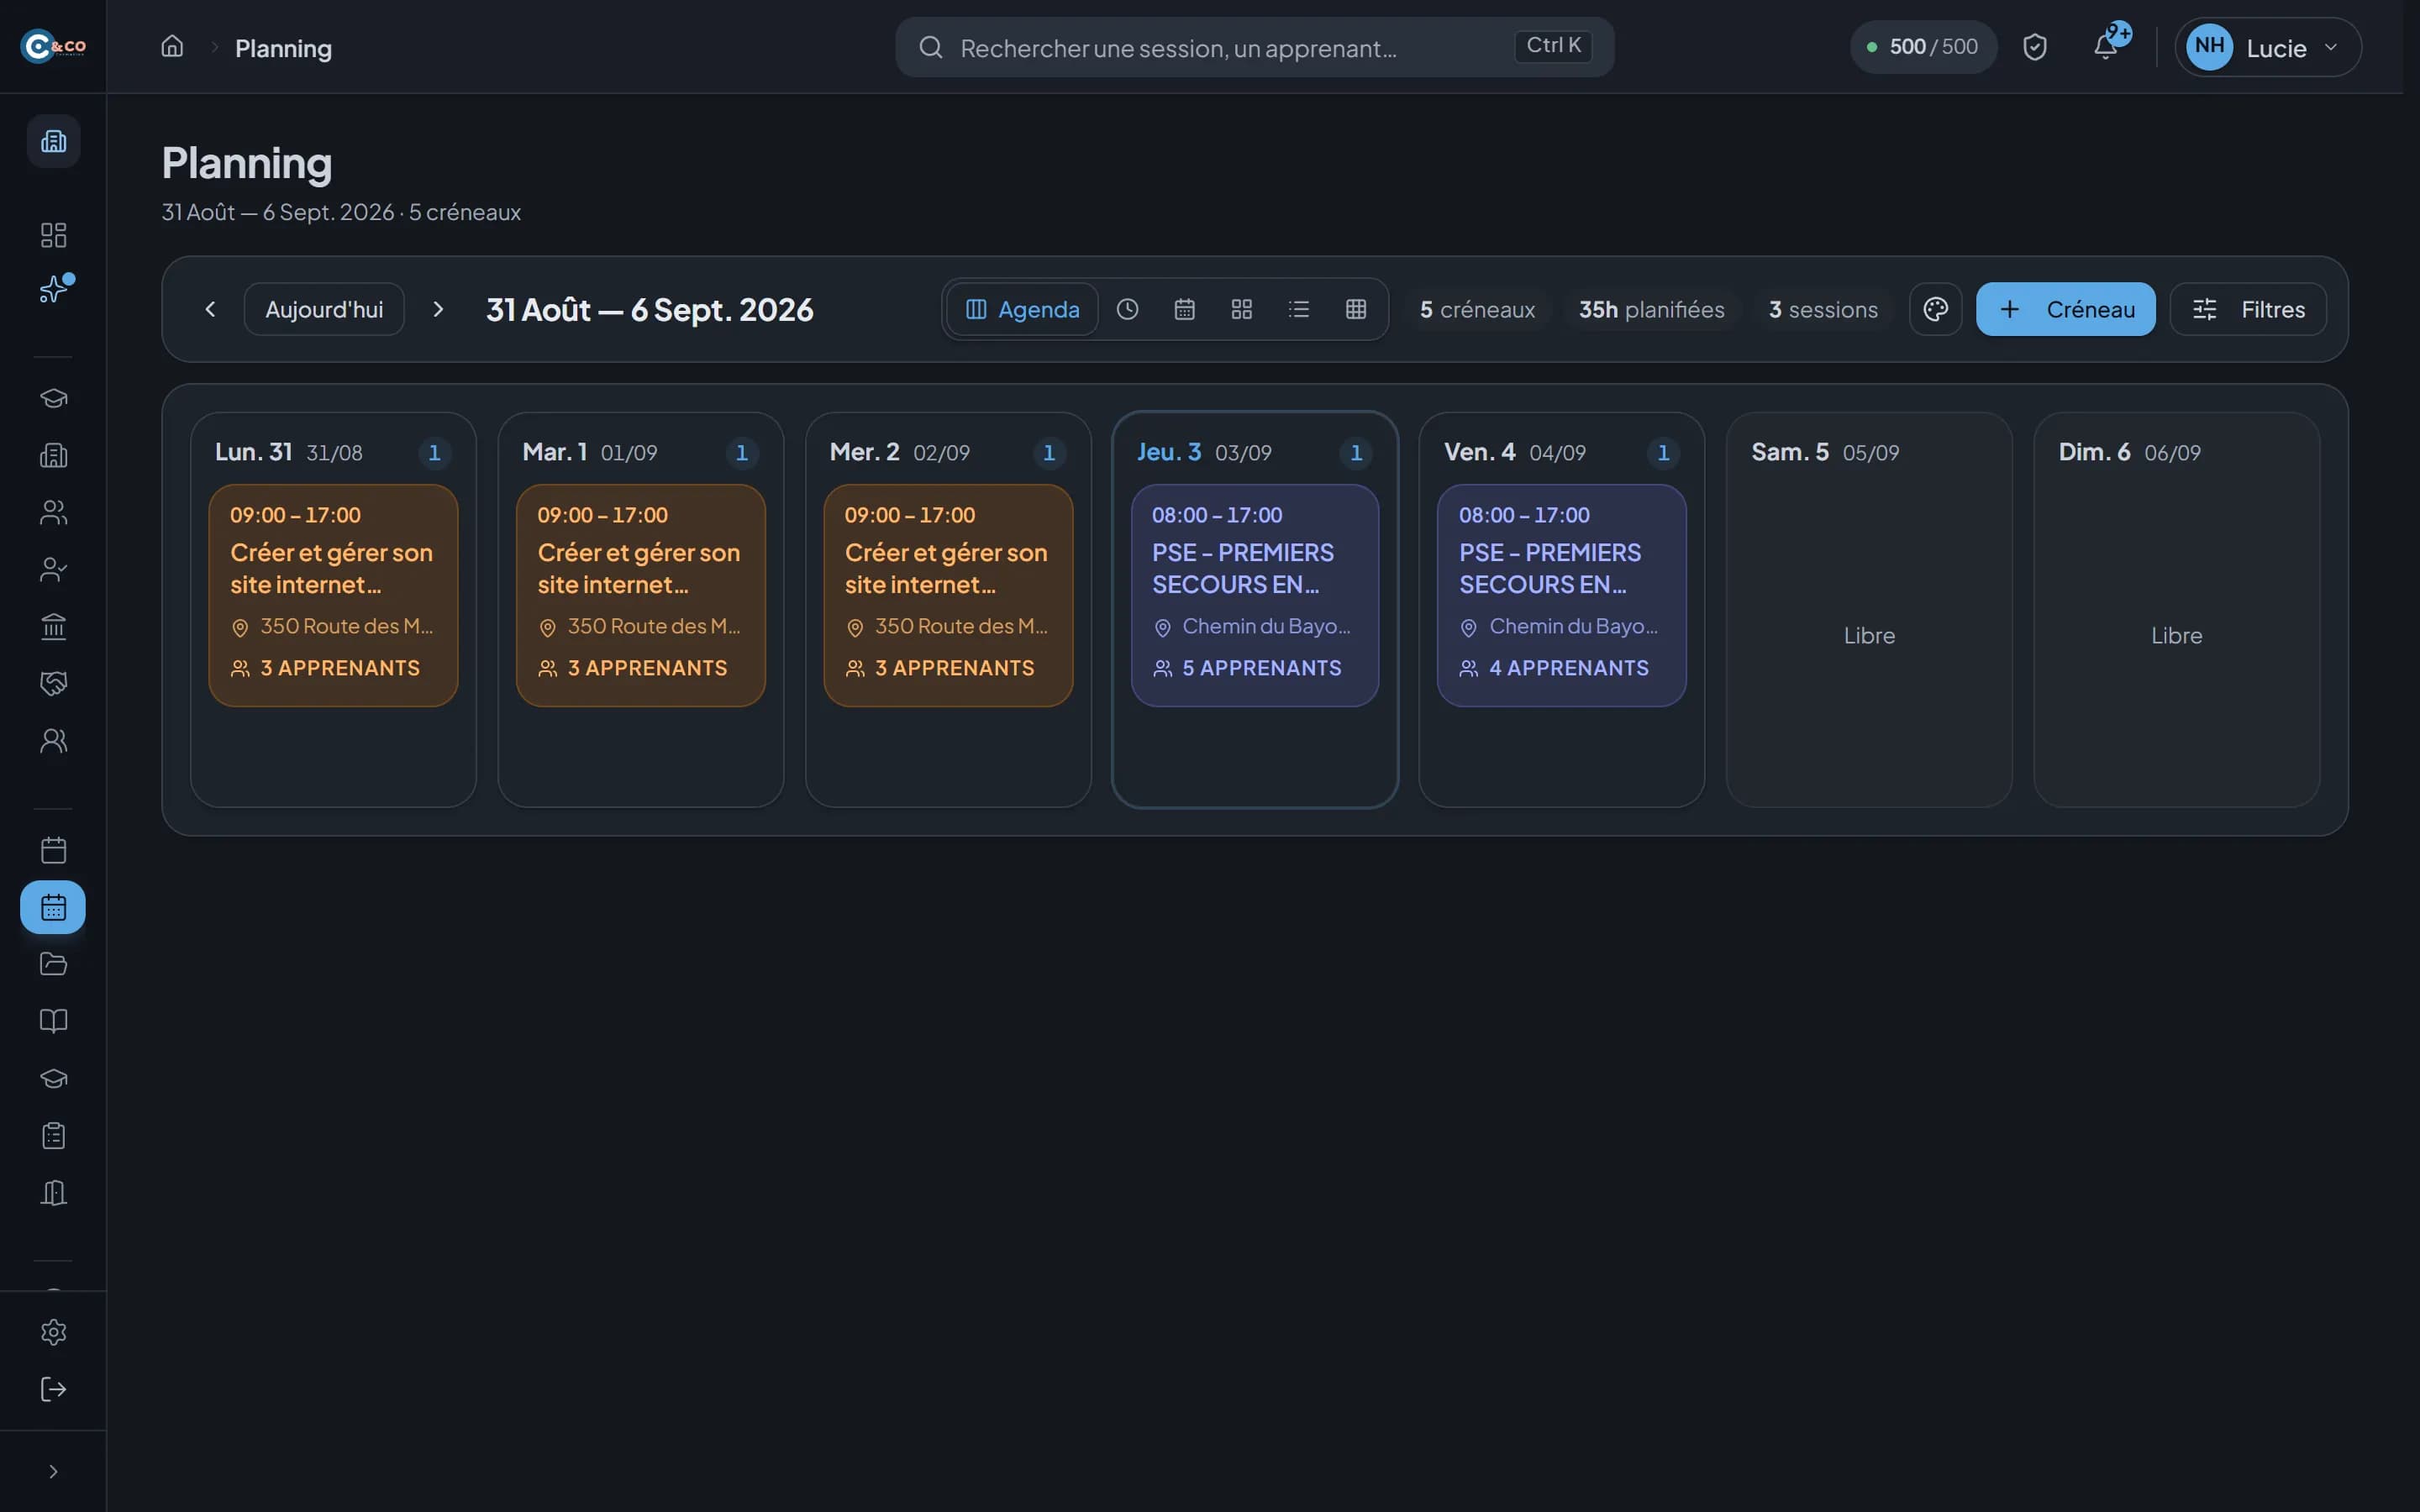Switch to the four-squares card grid view
The width and height of the screenshot is (2420, 1512).
(x=1241, y=309)
